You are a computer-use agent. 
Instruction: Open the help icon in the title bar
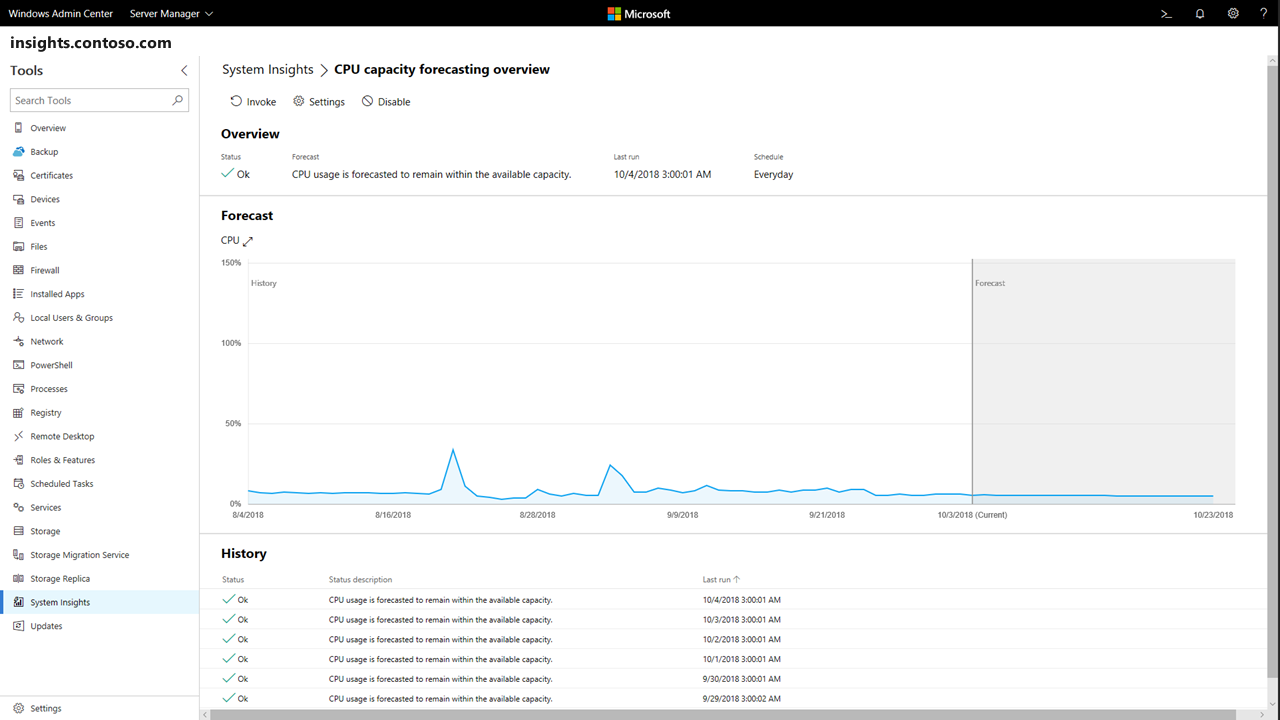1263,13
